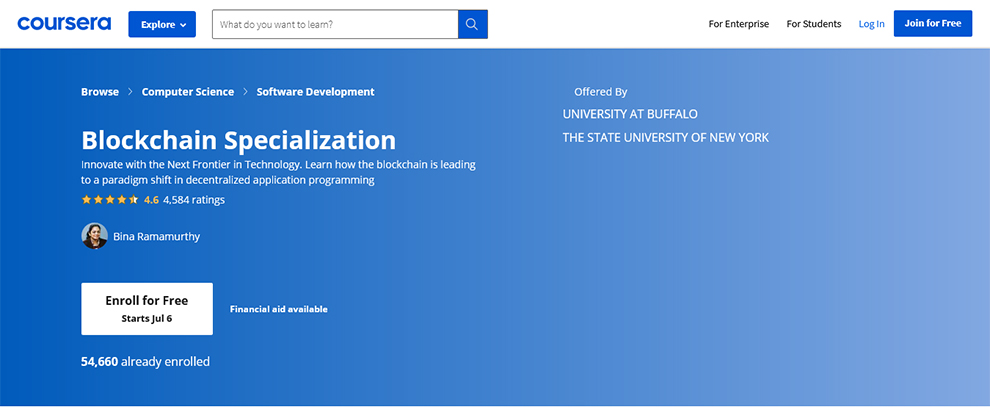Click the Enroll for Free button
Screen dimensions: 990x407
(x=147, y=309)
